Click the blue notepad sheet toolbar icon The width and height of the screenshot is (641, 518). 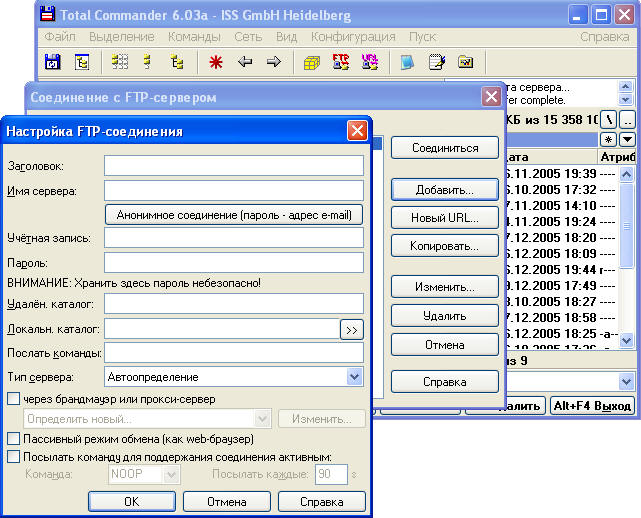pos(407,62)
